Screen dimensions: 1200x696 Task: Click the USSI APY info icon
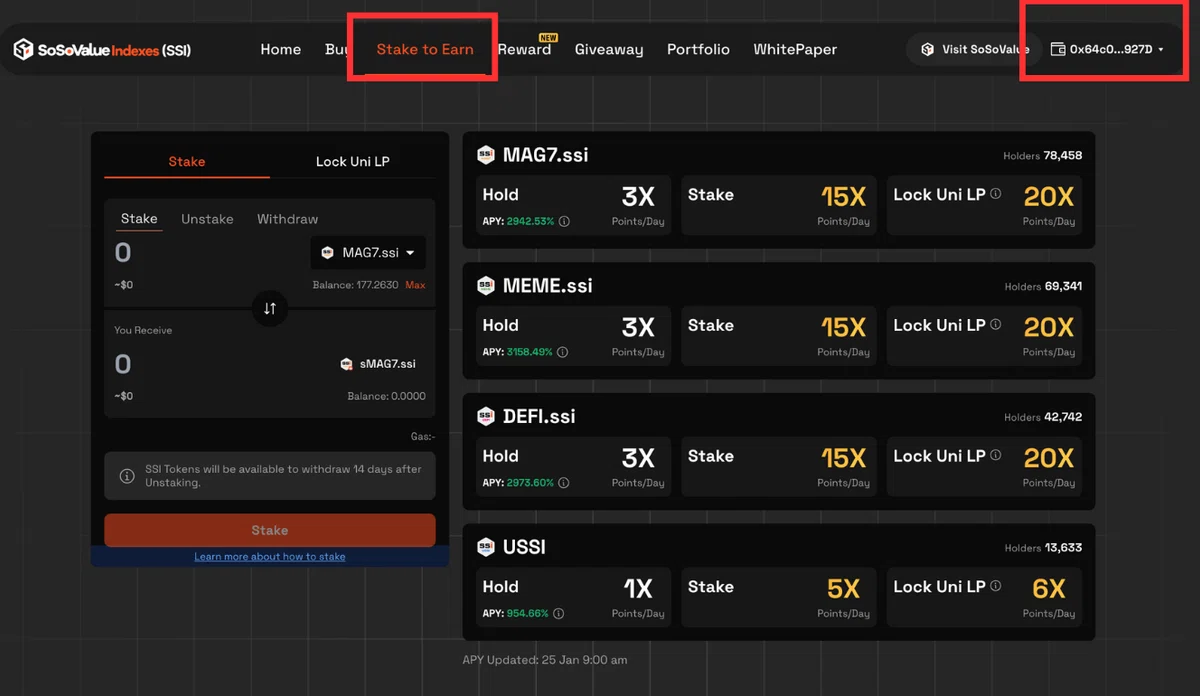558,614
